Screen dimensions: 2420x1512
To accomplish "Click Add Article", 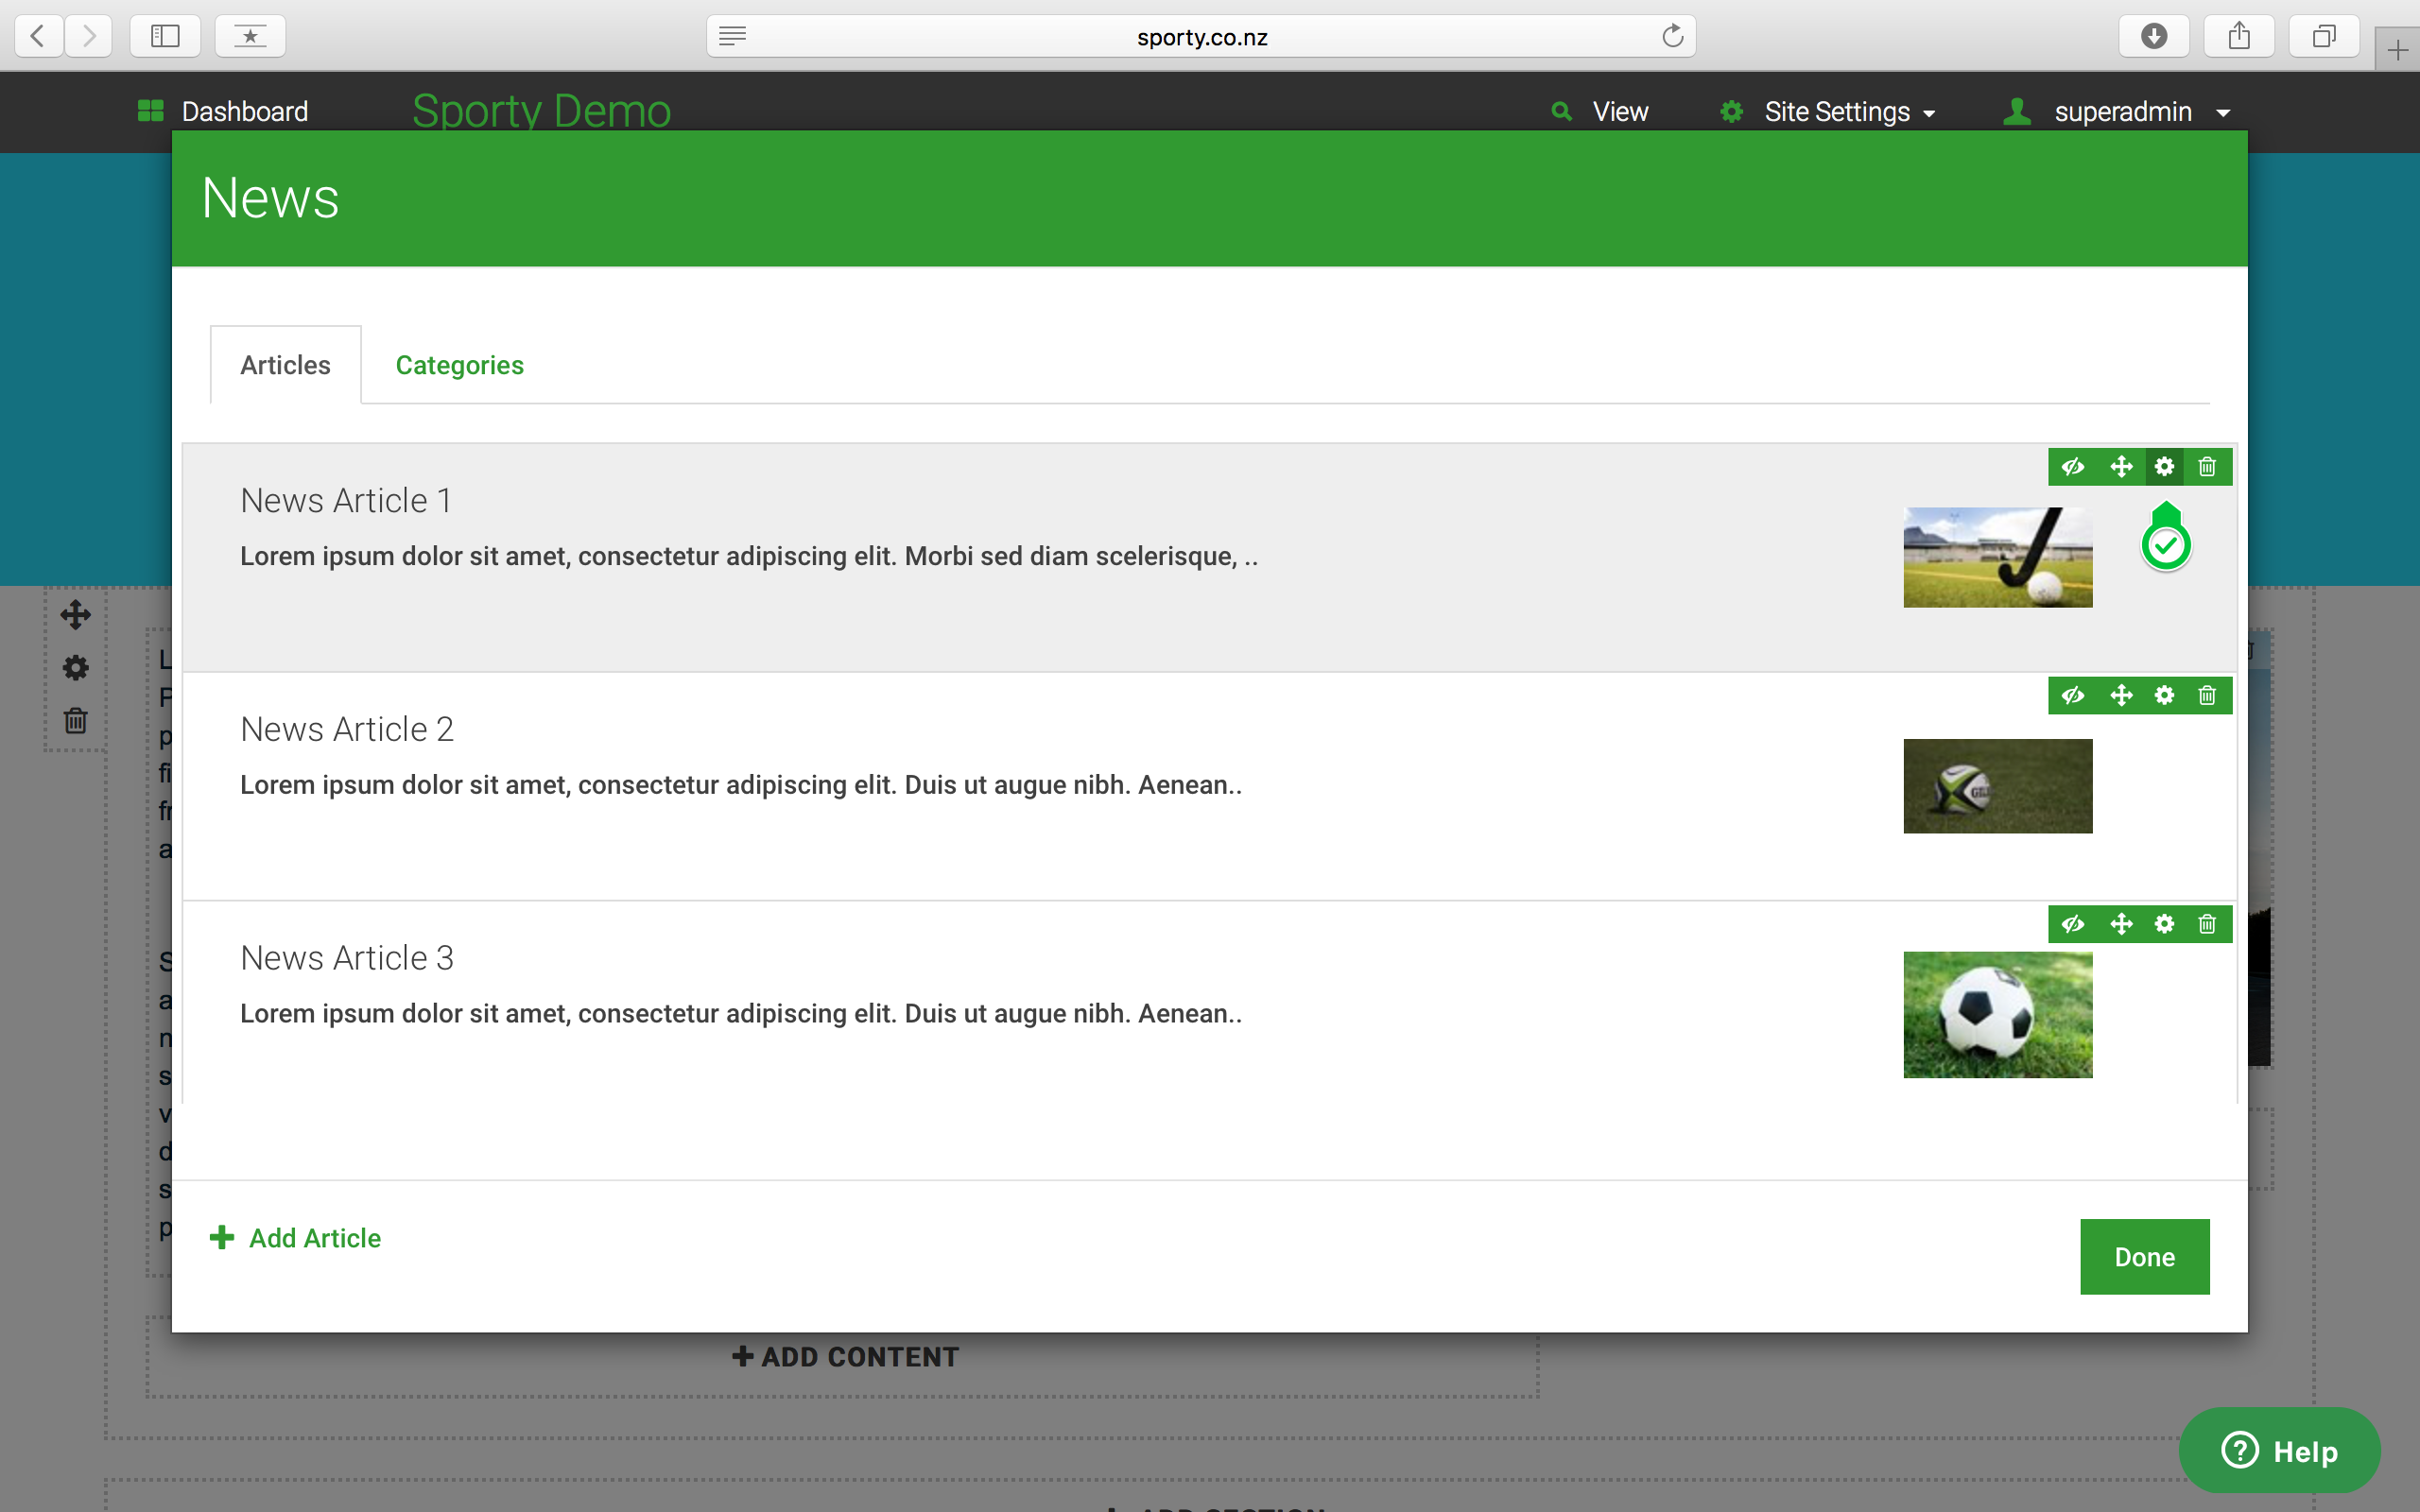I will pos(296,1238).
